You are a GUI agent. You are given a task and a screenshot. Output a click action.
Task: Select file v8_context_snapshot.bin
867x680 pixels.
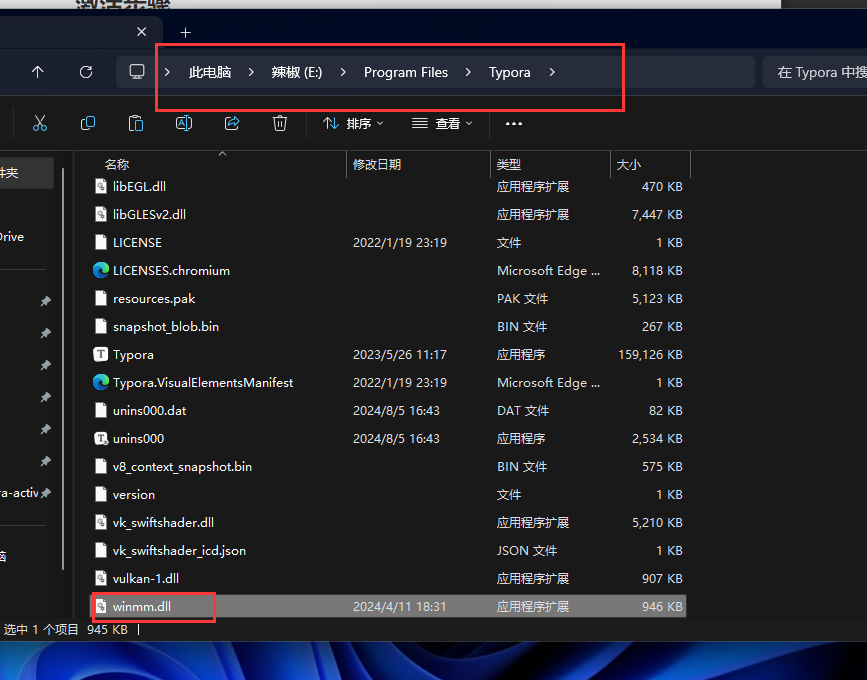[182, 467]
